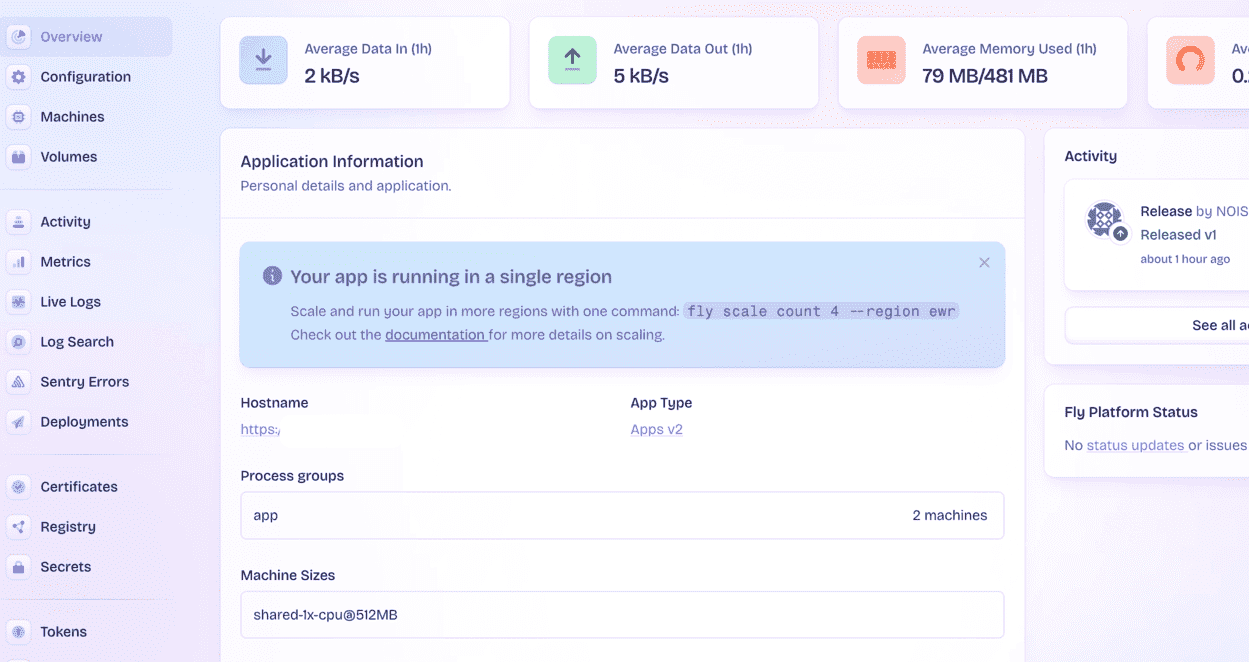Open Sentry Errors from the sidebar
The height and width of the screenshot is (662, 1249).
click(86, 382)
